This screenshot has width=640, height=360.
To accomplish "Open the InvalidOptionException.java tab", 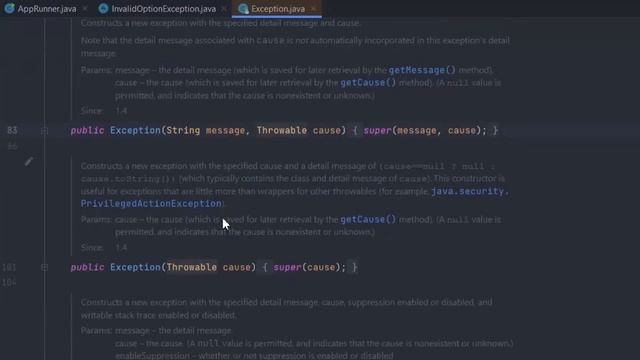I will (163, 9).
